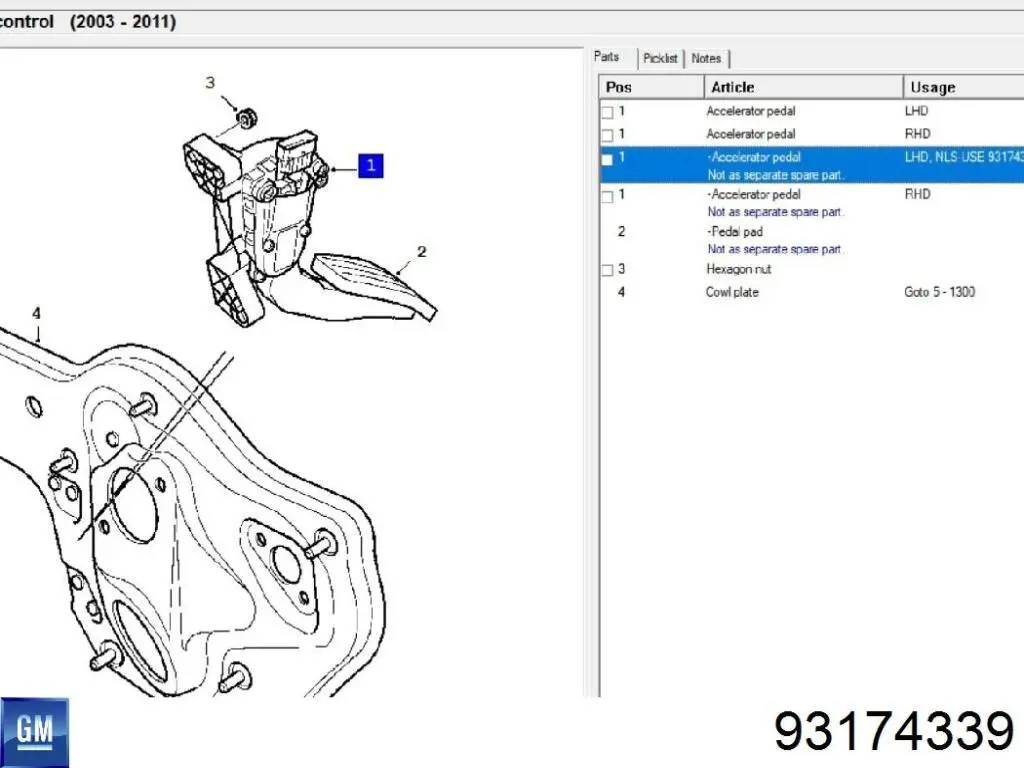
Task: Tick the Hexagon nut row checkbox
Action: pos(607,270)
